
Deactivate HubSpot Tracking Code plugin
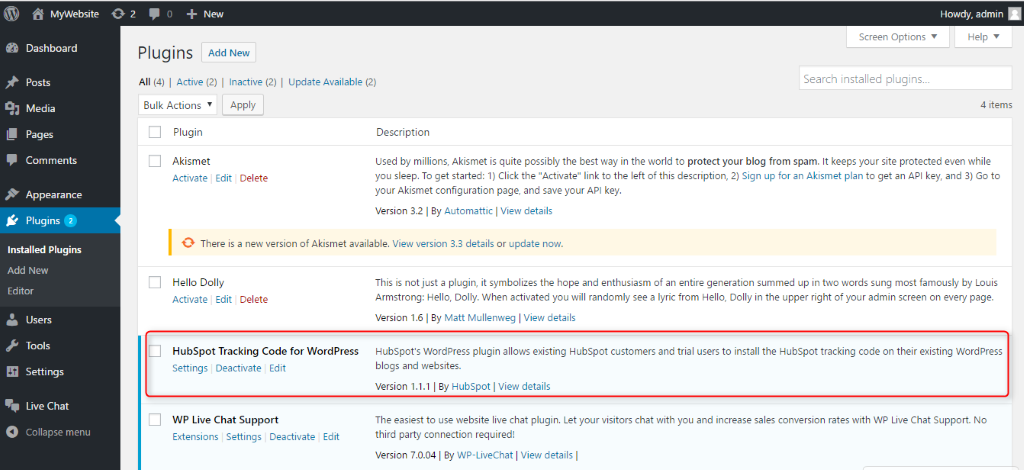(x=238, y=368)
